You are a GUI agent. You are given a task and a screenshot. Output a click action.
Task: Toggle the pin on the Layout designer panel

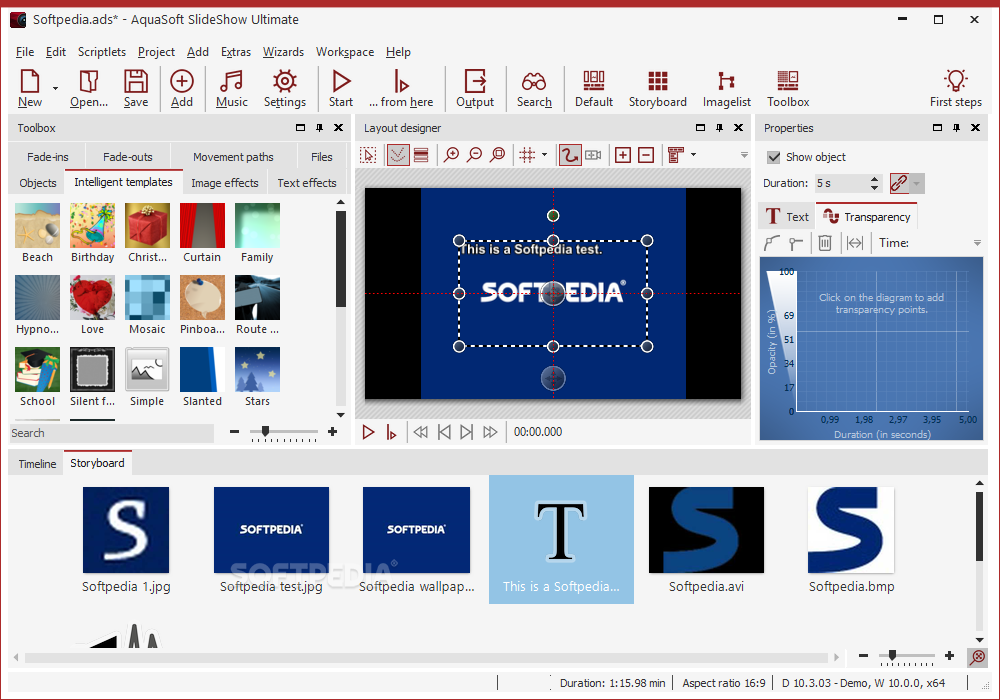tap(719, 128)
